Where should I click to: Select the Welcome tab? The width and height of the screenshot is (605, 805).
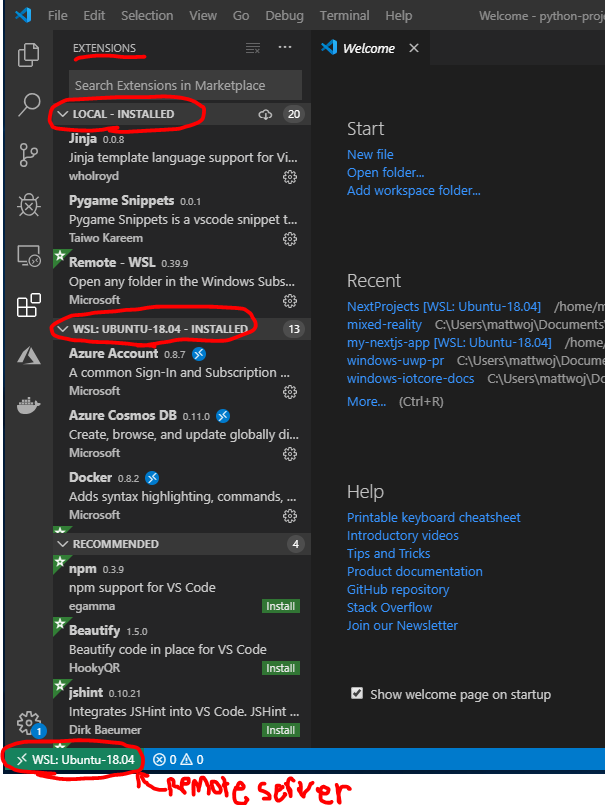(370, 47)
